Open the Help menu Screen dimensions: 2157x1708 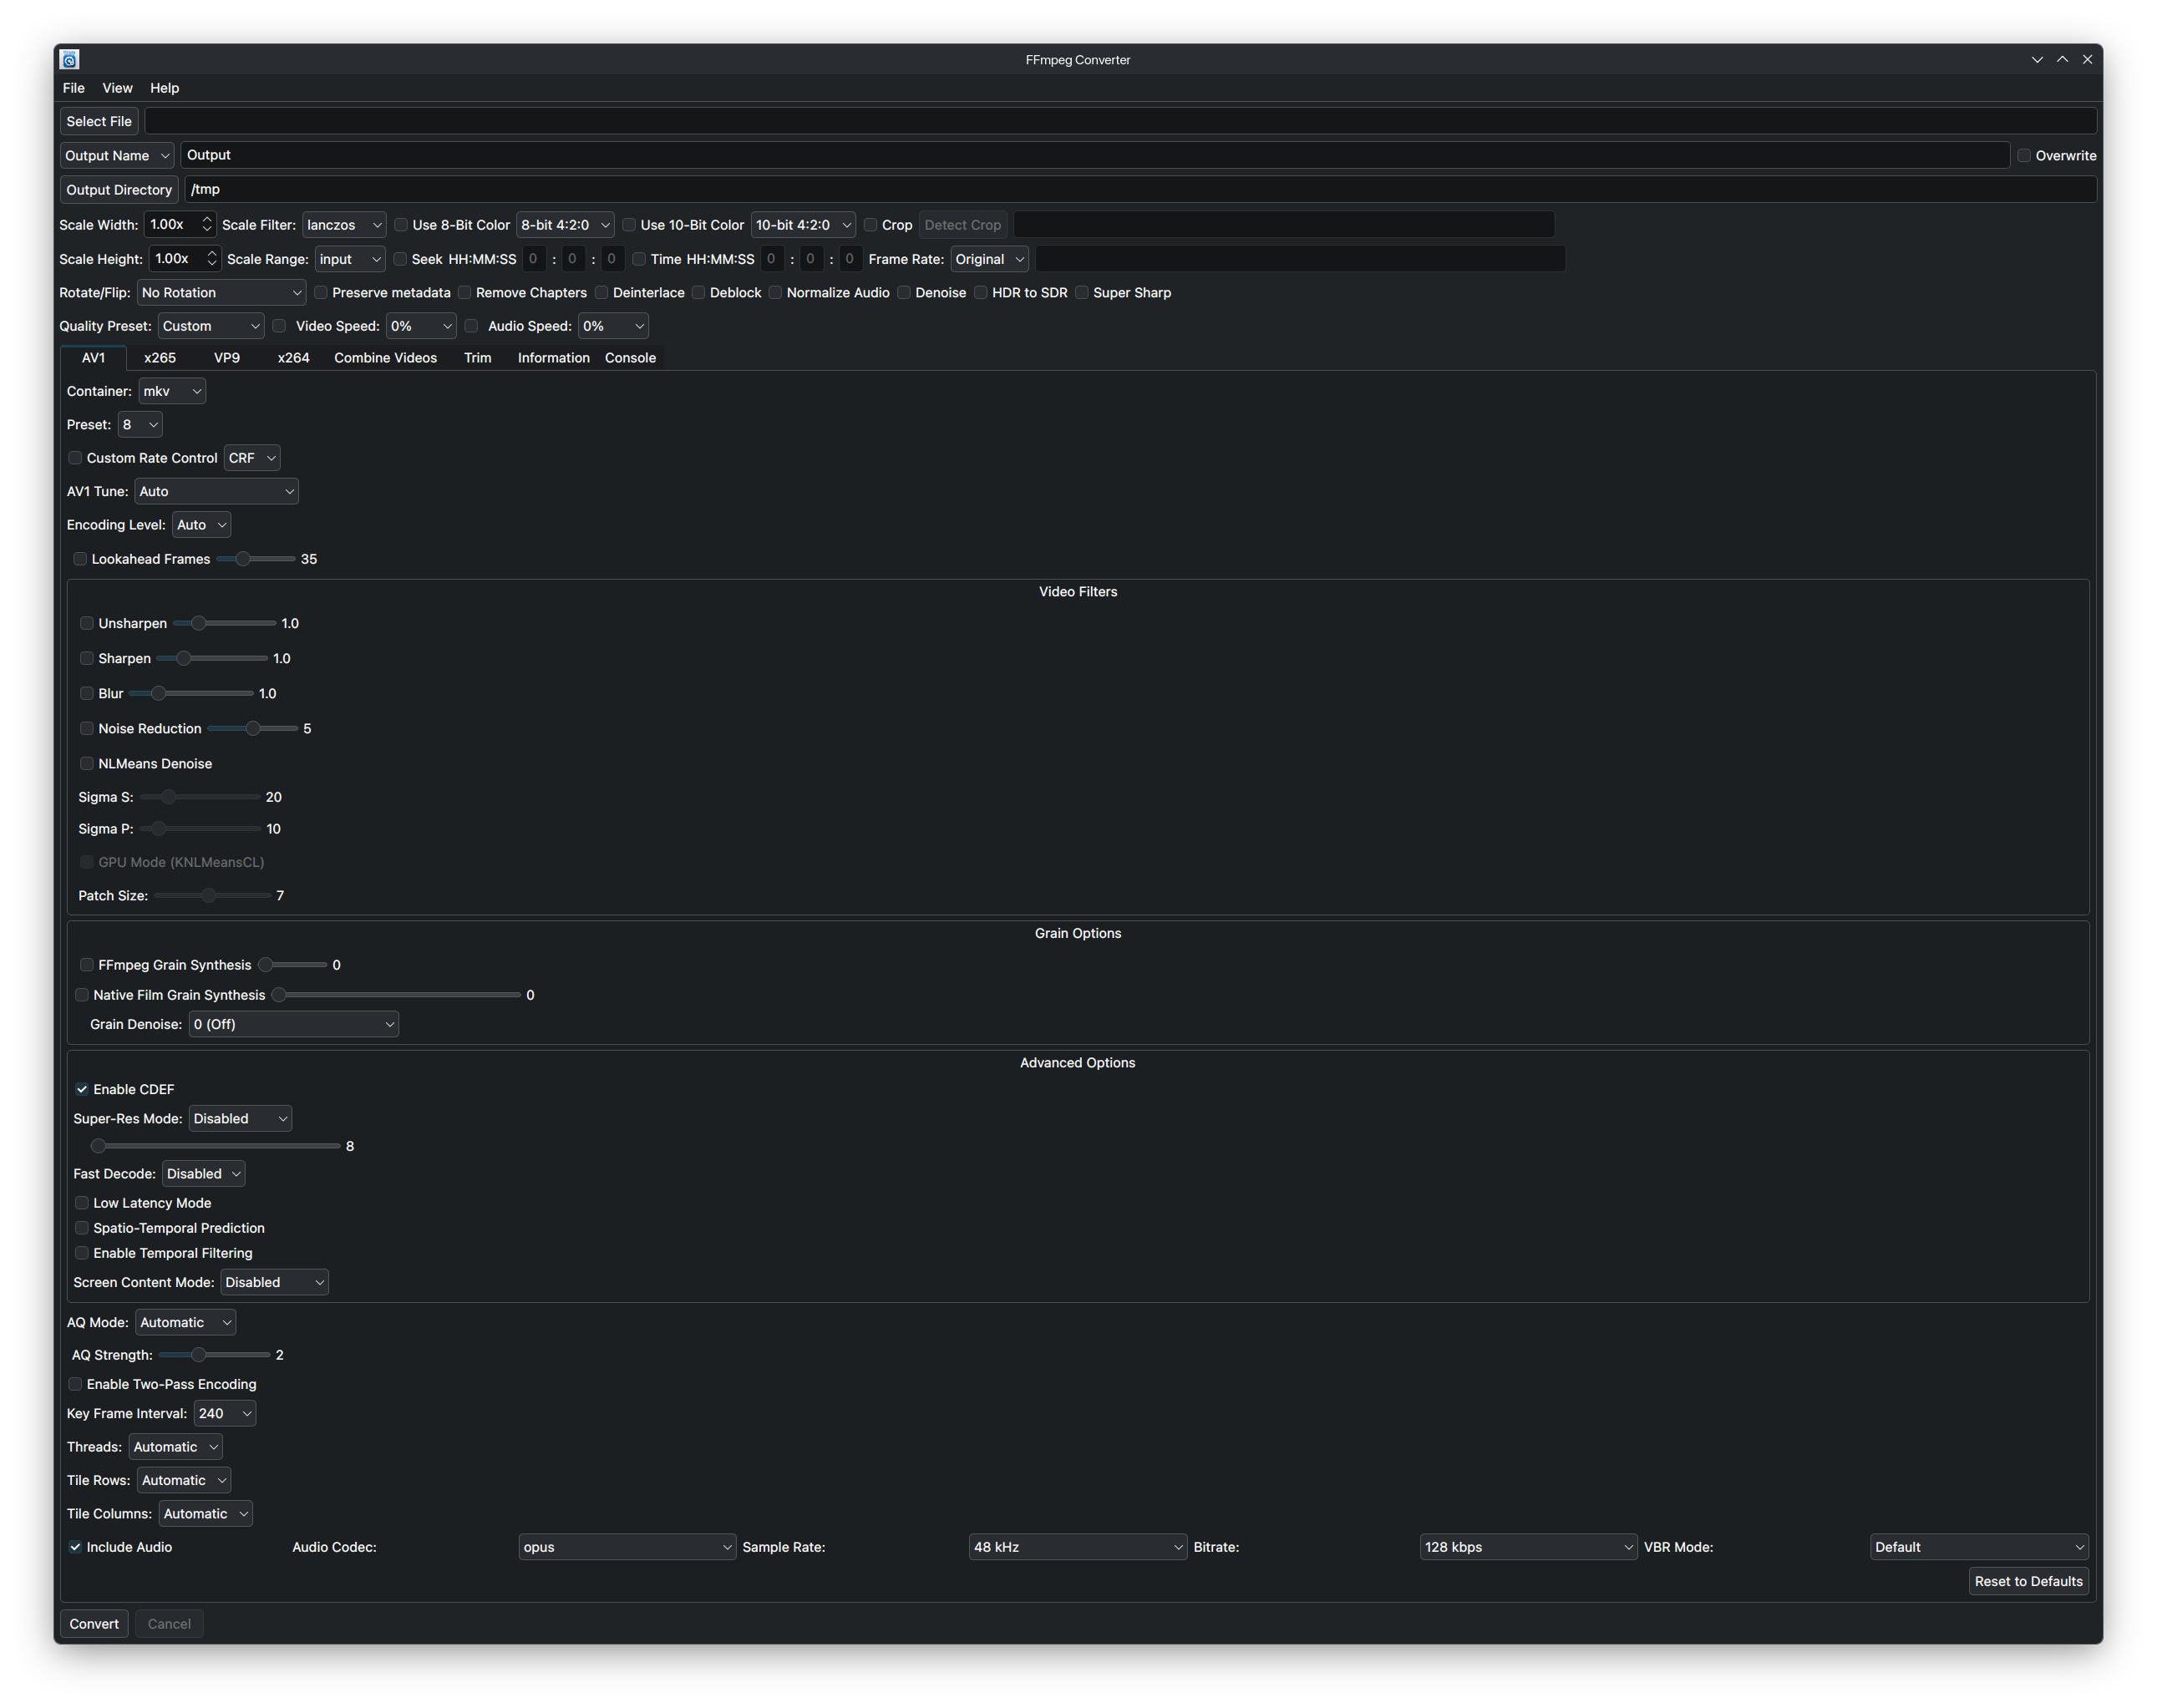[x=164, y=88]
